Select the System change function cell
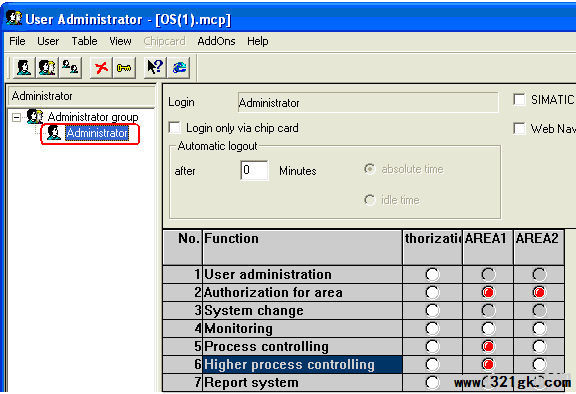The height and width of the screenshot is (394, 576). click(302, 310)
